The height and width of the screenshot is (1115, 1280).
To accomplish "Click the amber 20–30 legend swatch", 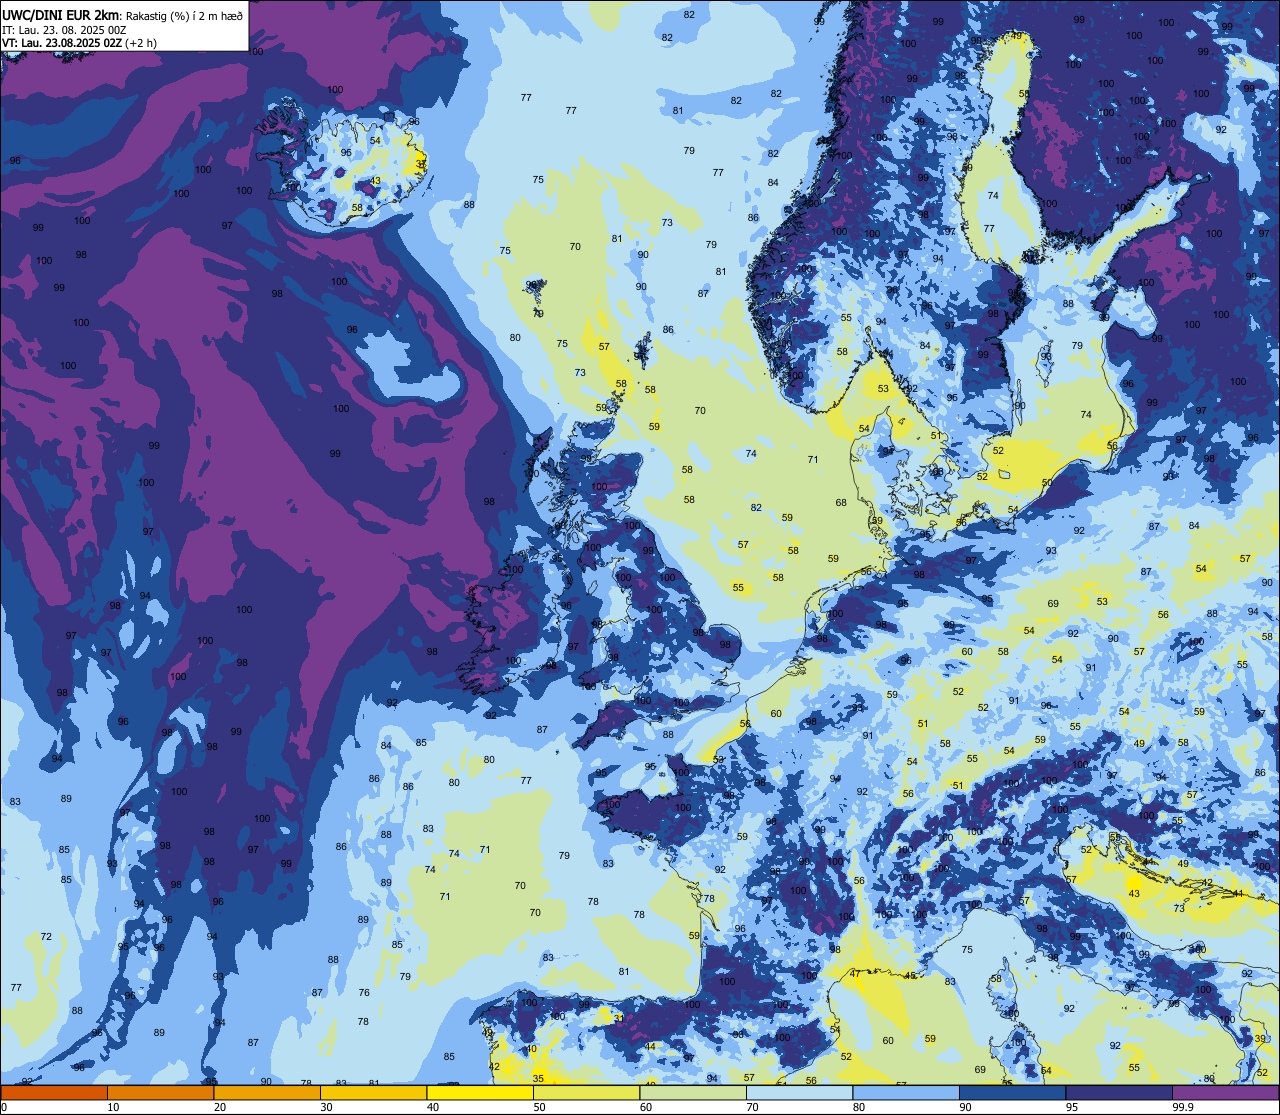I will [x=267, y=1092].
